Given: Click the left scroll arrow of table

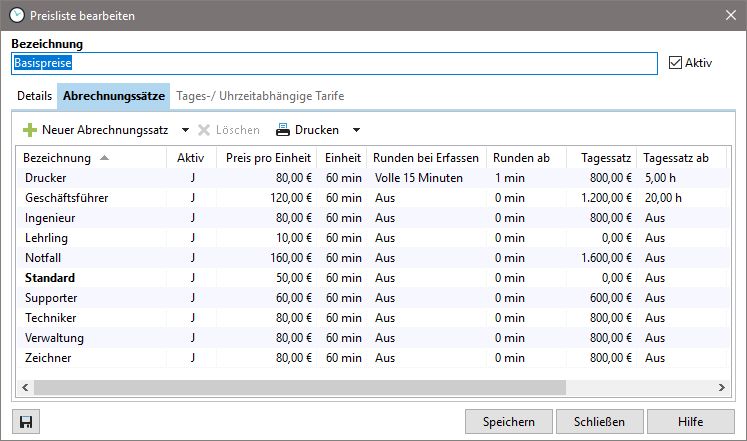Looking at the screenshot, I should 25,388.
